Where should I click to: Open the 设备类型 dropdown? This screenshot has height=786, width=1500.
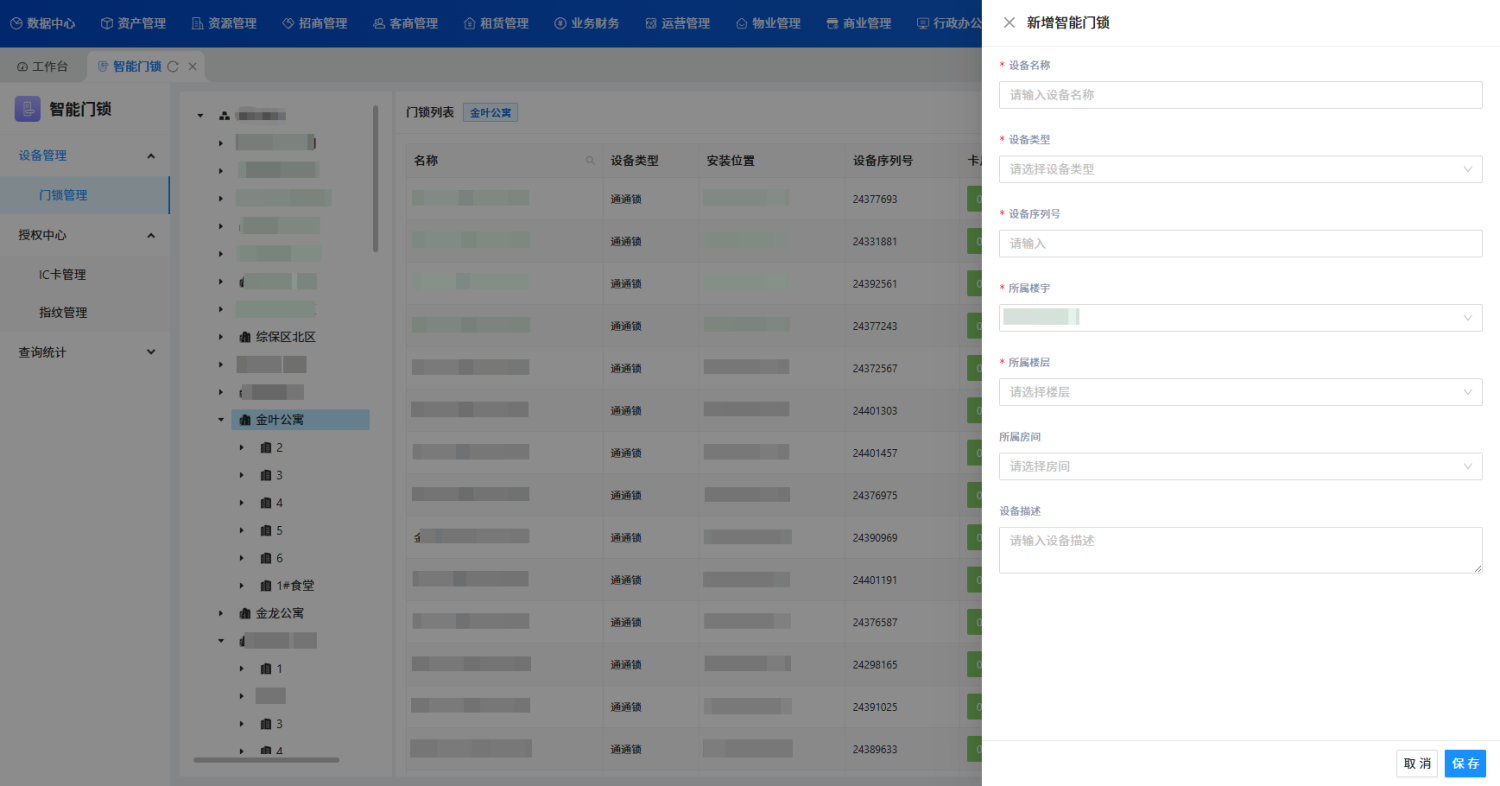coord(1240,169)
